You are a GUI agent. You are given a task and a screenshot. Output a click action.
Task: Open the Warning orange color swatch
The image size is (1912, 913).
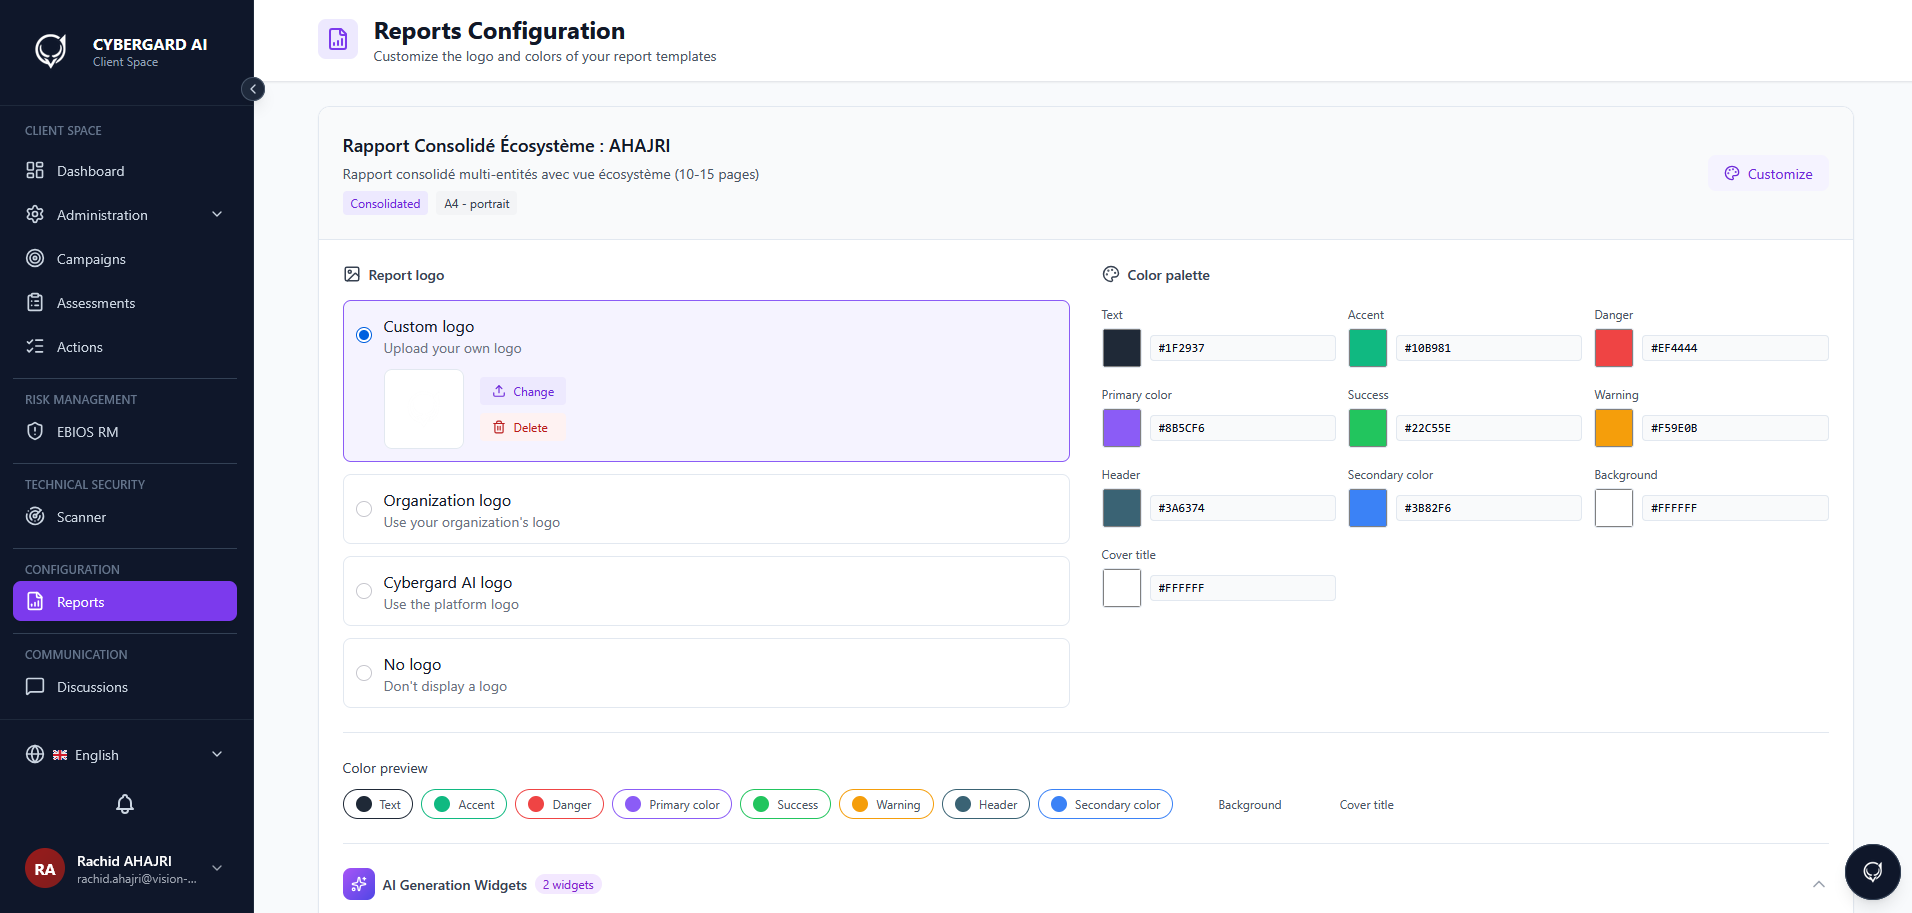click(1613, 428)
